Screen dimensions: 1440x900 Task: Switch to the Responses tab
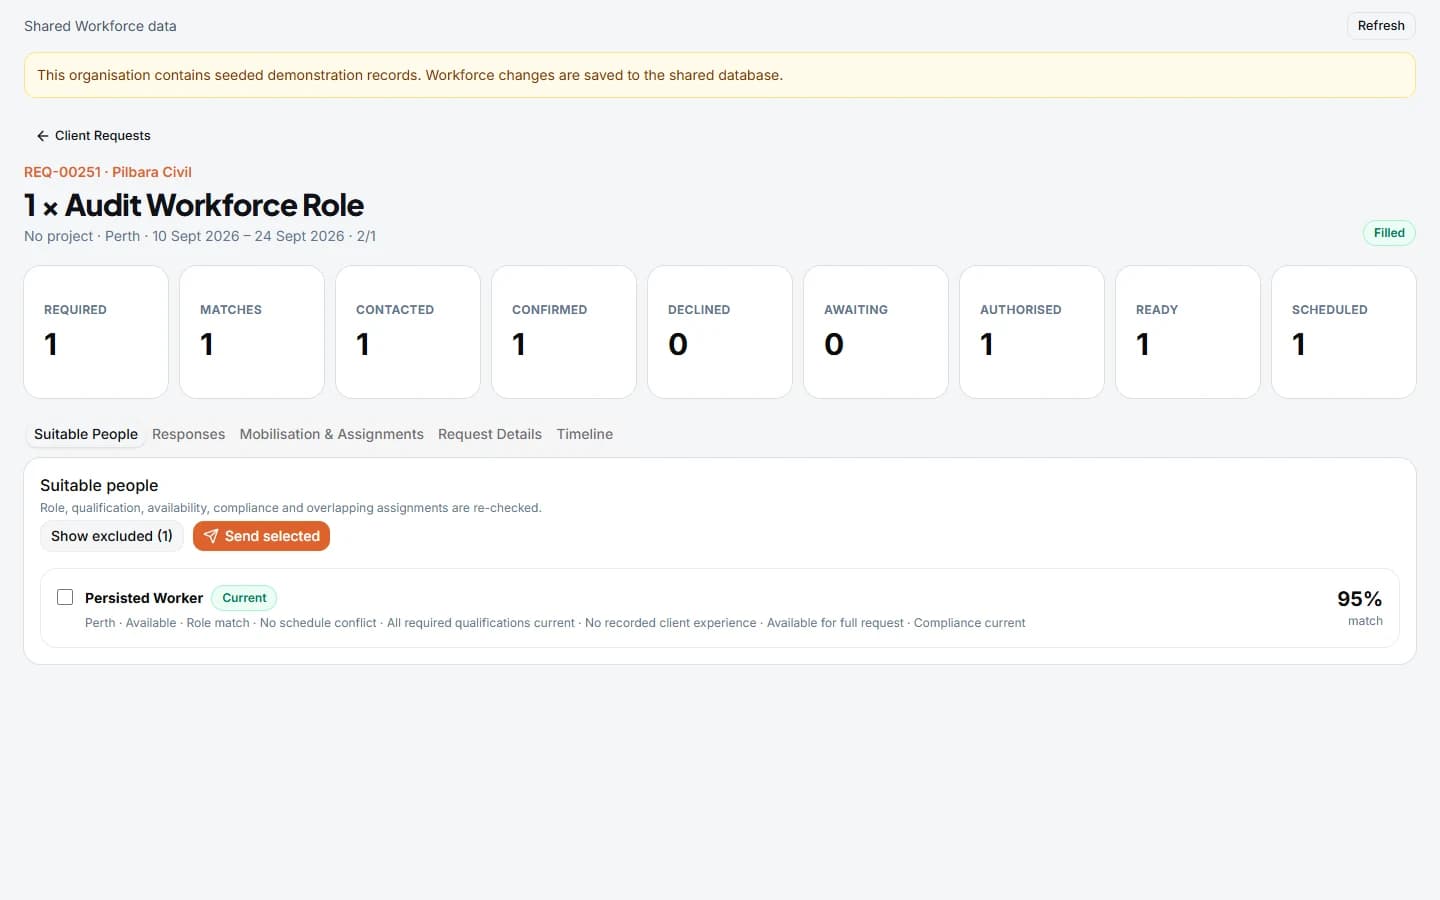tap(188, 434)
